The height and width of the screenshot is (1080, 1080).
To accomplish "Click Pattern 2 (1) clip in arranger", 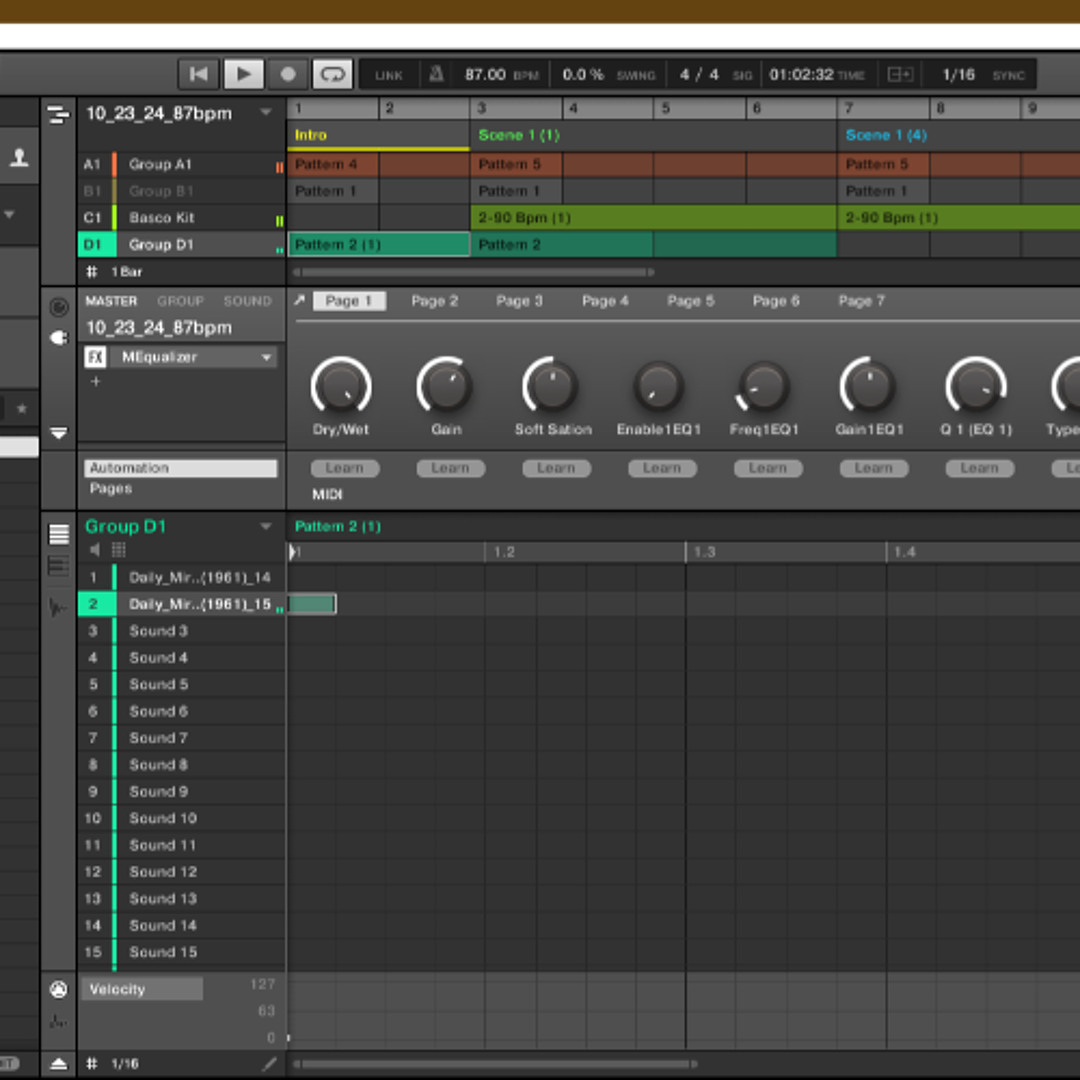I will pos(378,245).
